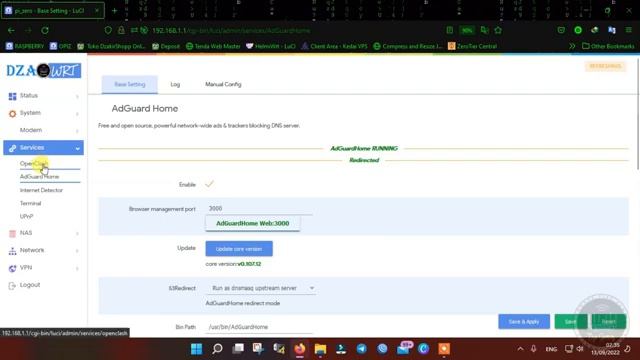Click Update core version button

pyautogui.click(x=239, y=249)
